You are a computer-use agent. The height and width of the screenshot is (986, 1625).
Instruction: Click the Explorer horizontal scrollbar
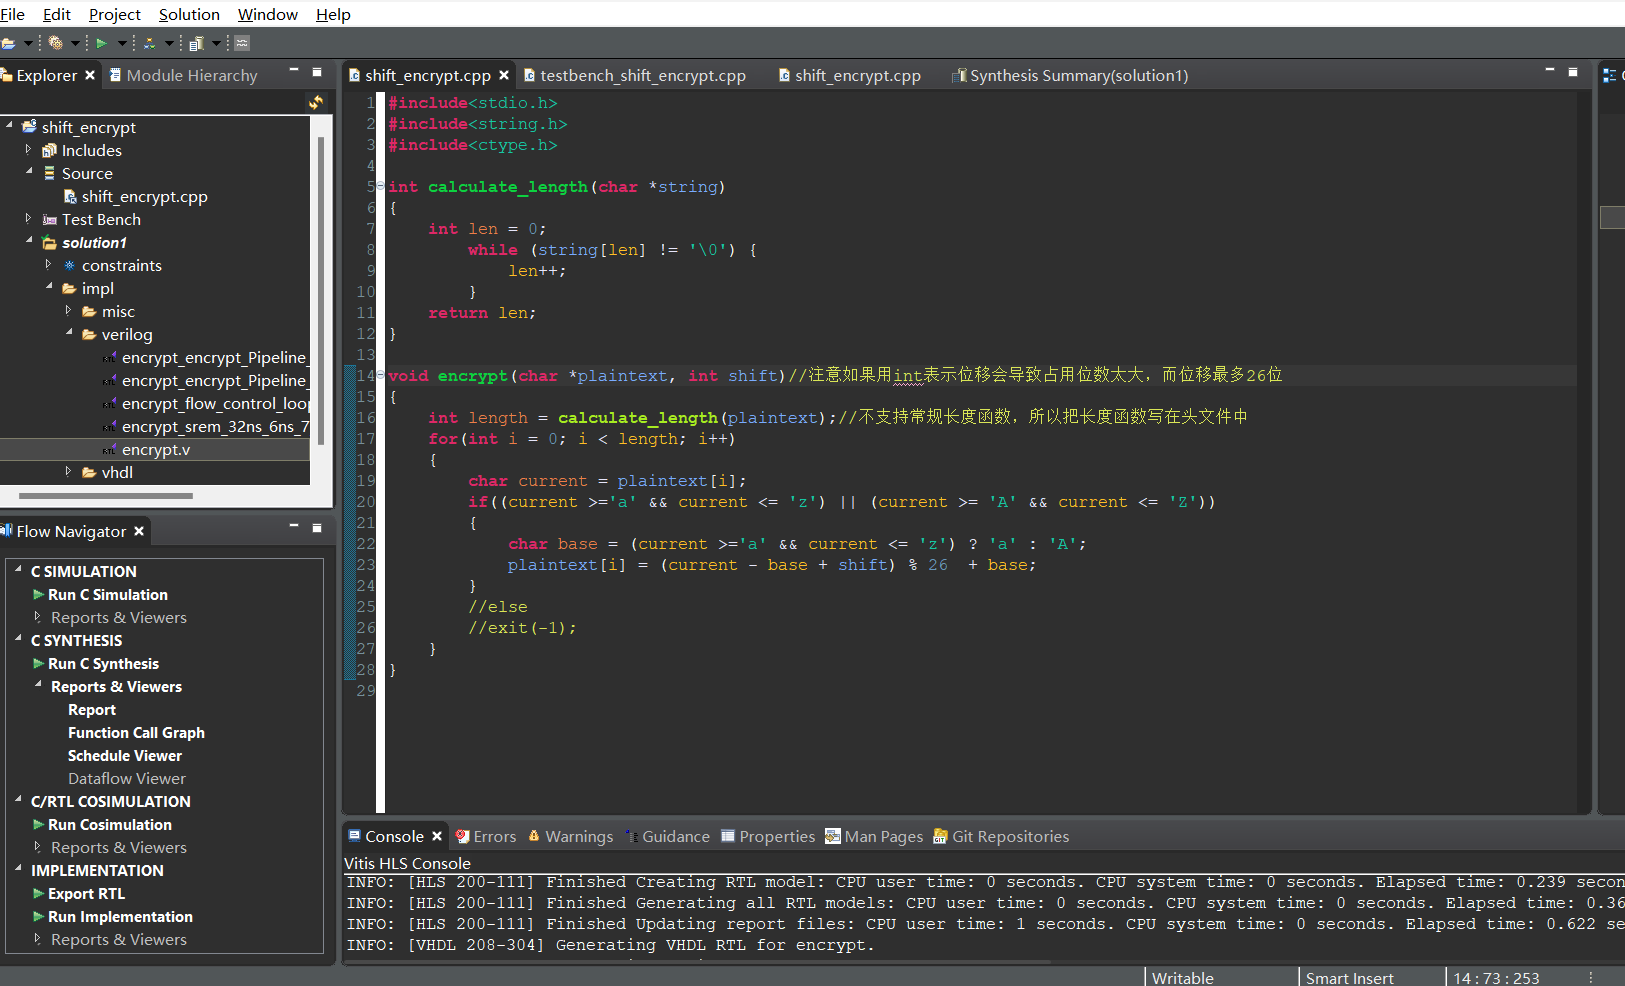pyautogui.click(x=106, y=495)
